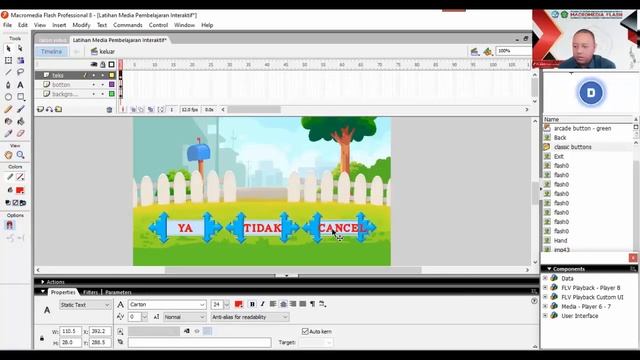Toggle Bold text formatting
Image resolution: width=640 pixels, height=360 pixels.
click(252, 304)
